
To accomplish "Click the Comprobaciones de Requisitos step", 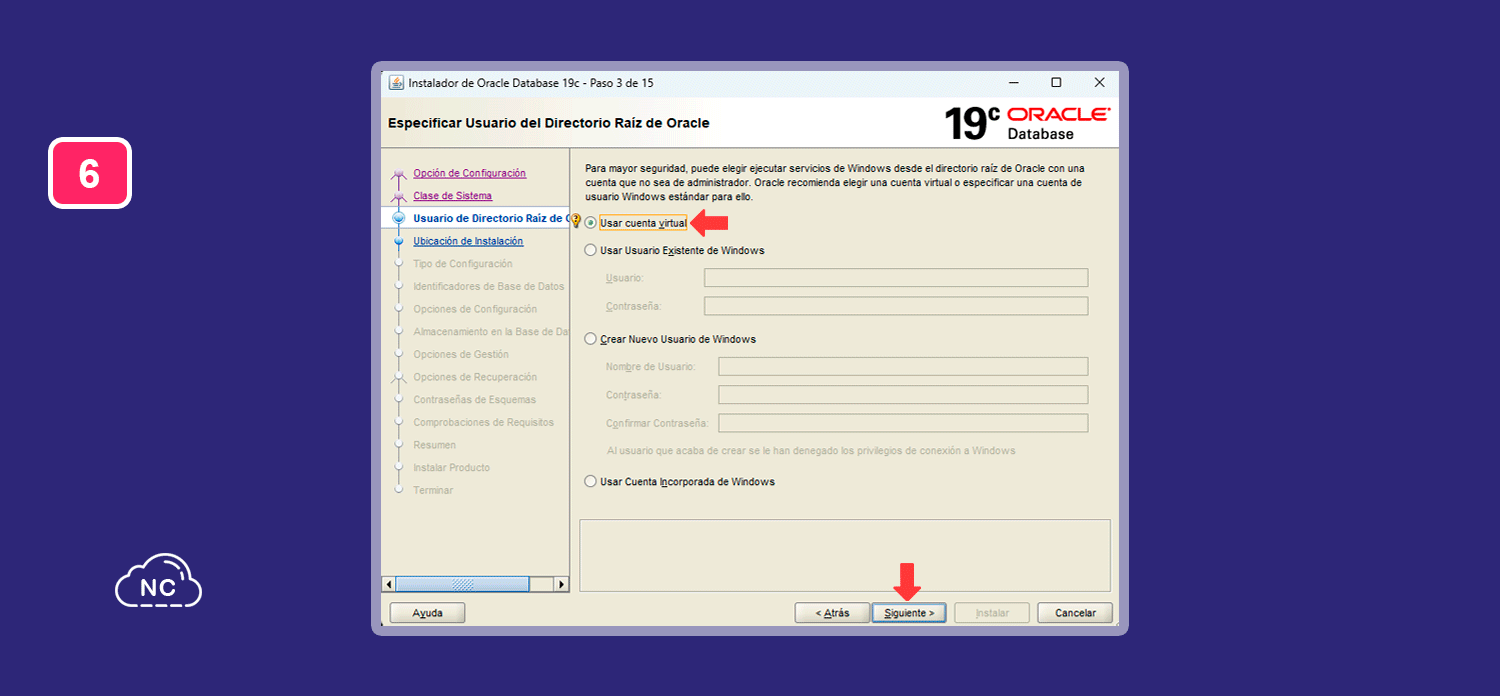I will [483, 423].
